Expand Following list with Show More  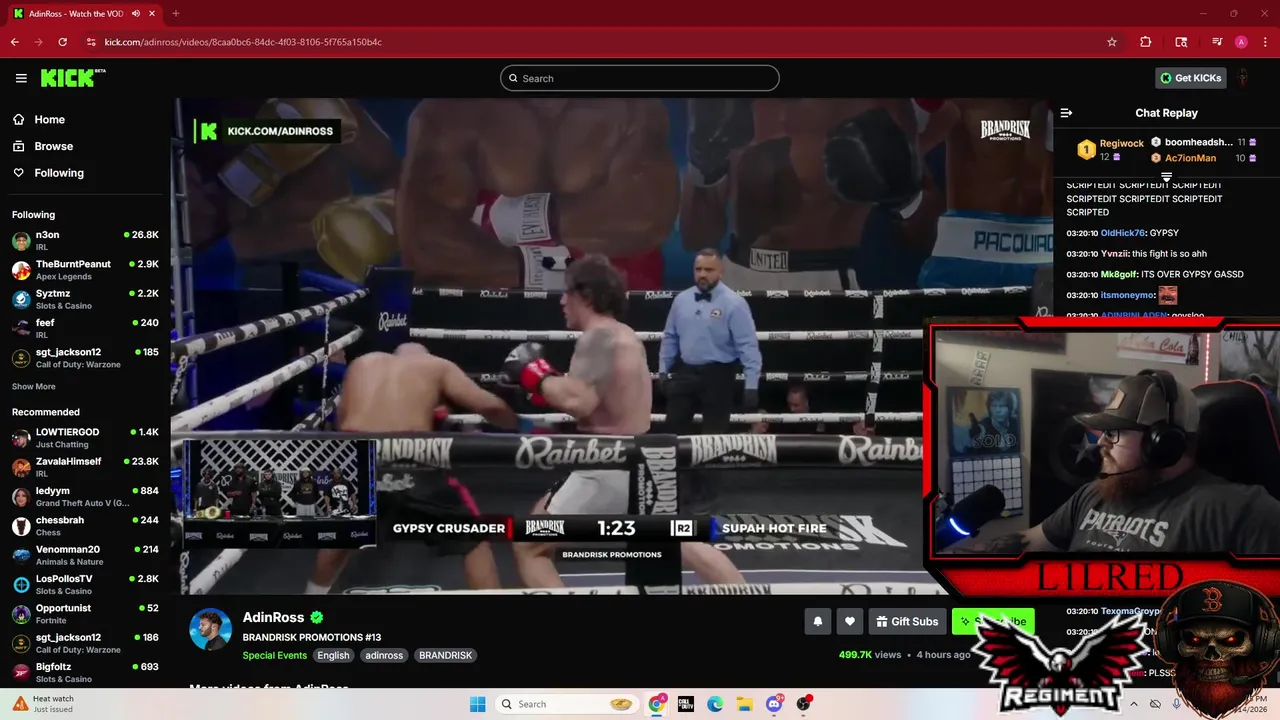(34, 387)
